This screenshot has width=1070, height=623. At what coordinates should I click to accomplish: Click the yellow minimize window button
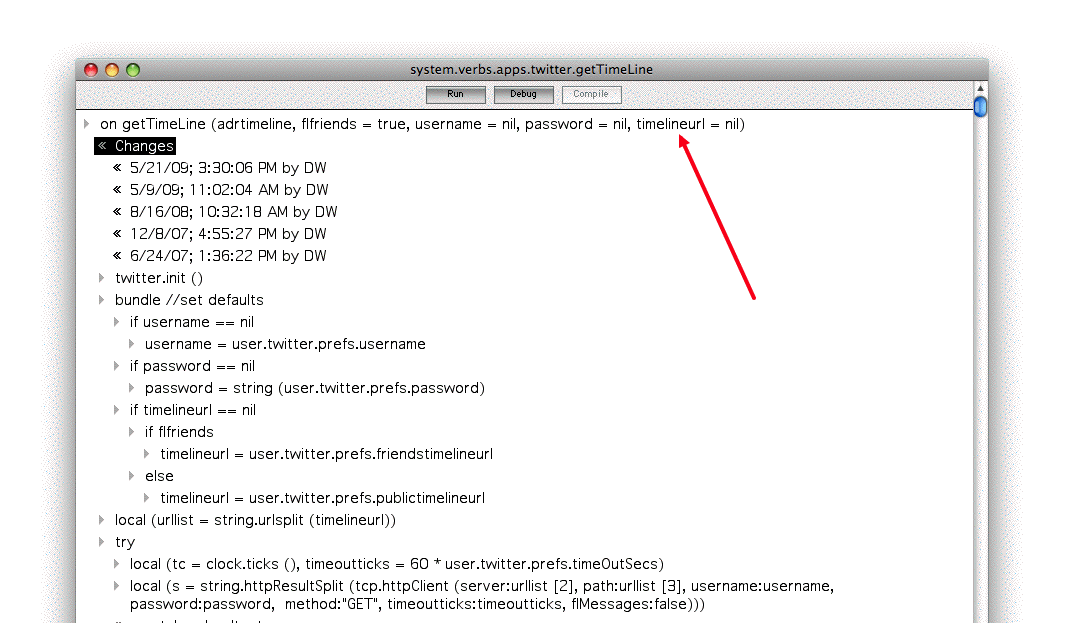[112, 70]
